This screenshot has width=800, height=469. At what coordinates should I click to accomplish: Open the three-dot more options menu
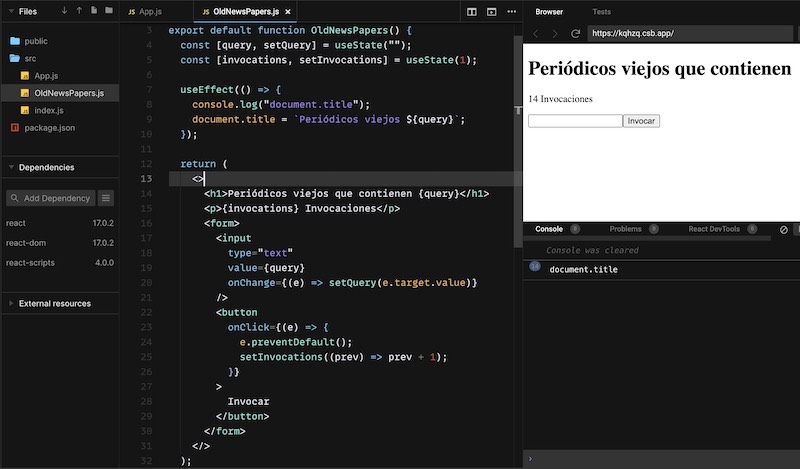click(510, 12)
